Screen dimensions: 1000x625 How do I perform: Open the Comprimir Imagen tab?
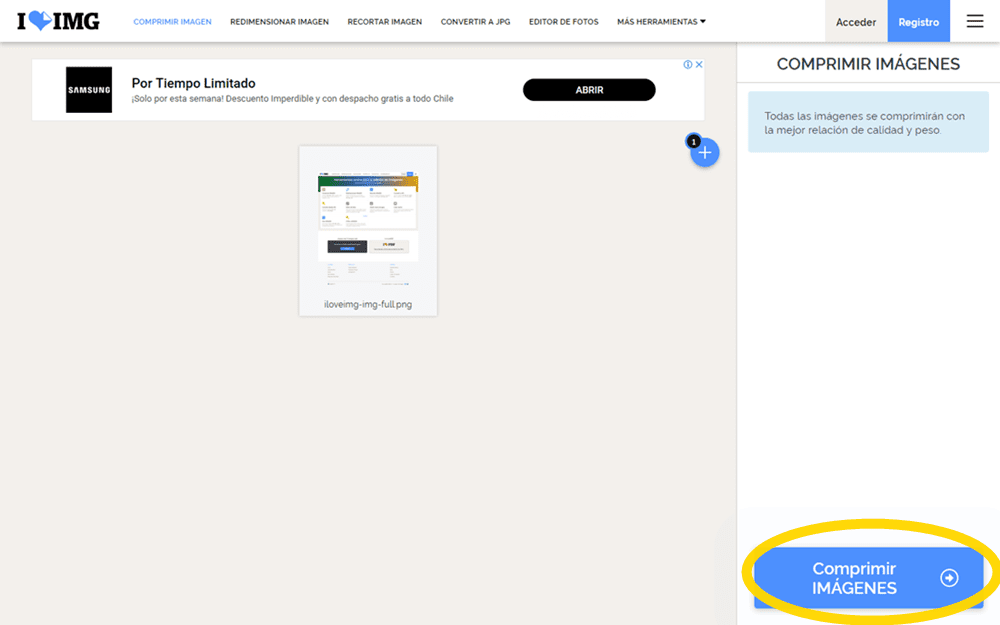pyautogui.click(x=172, y=22)
